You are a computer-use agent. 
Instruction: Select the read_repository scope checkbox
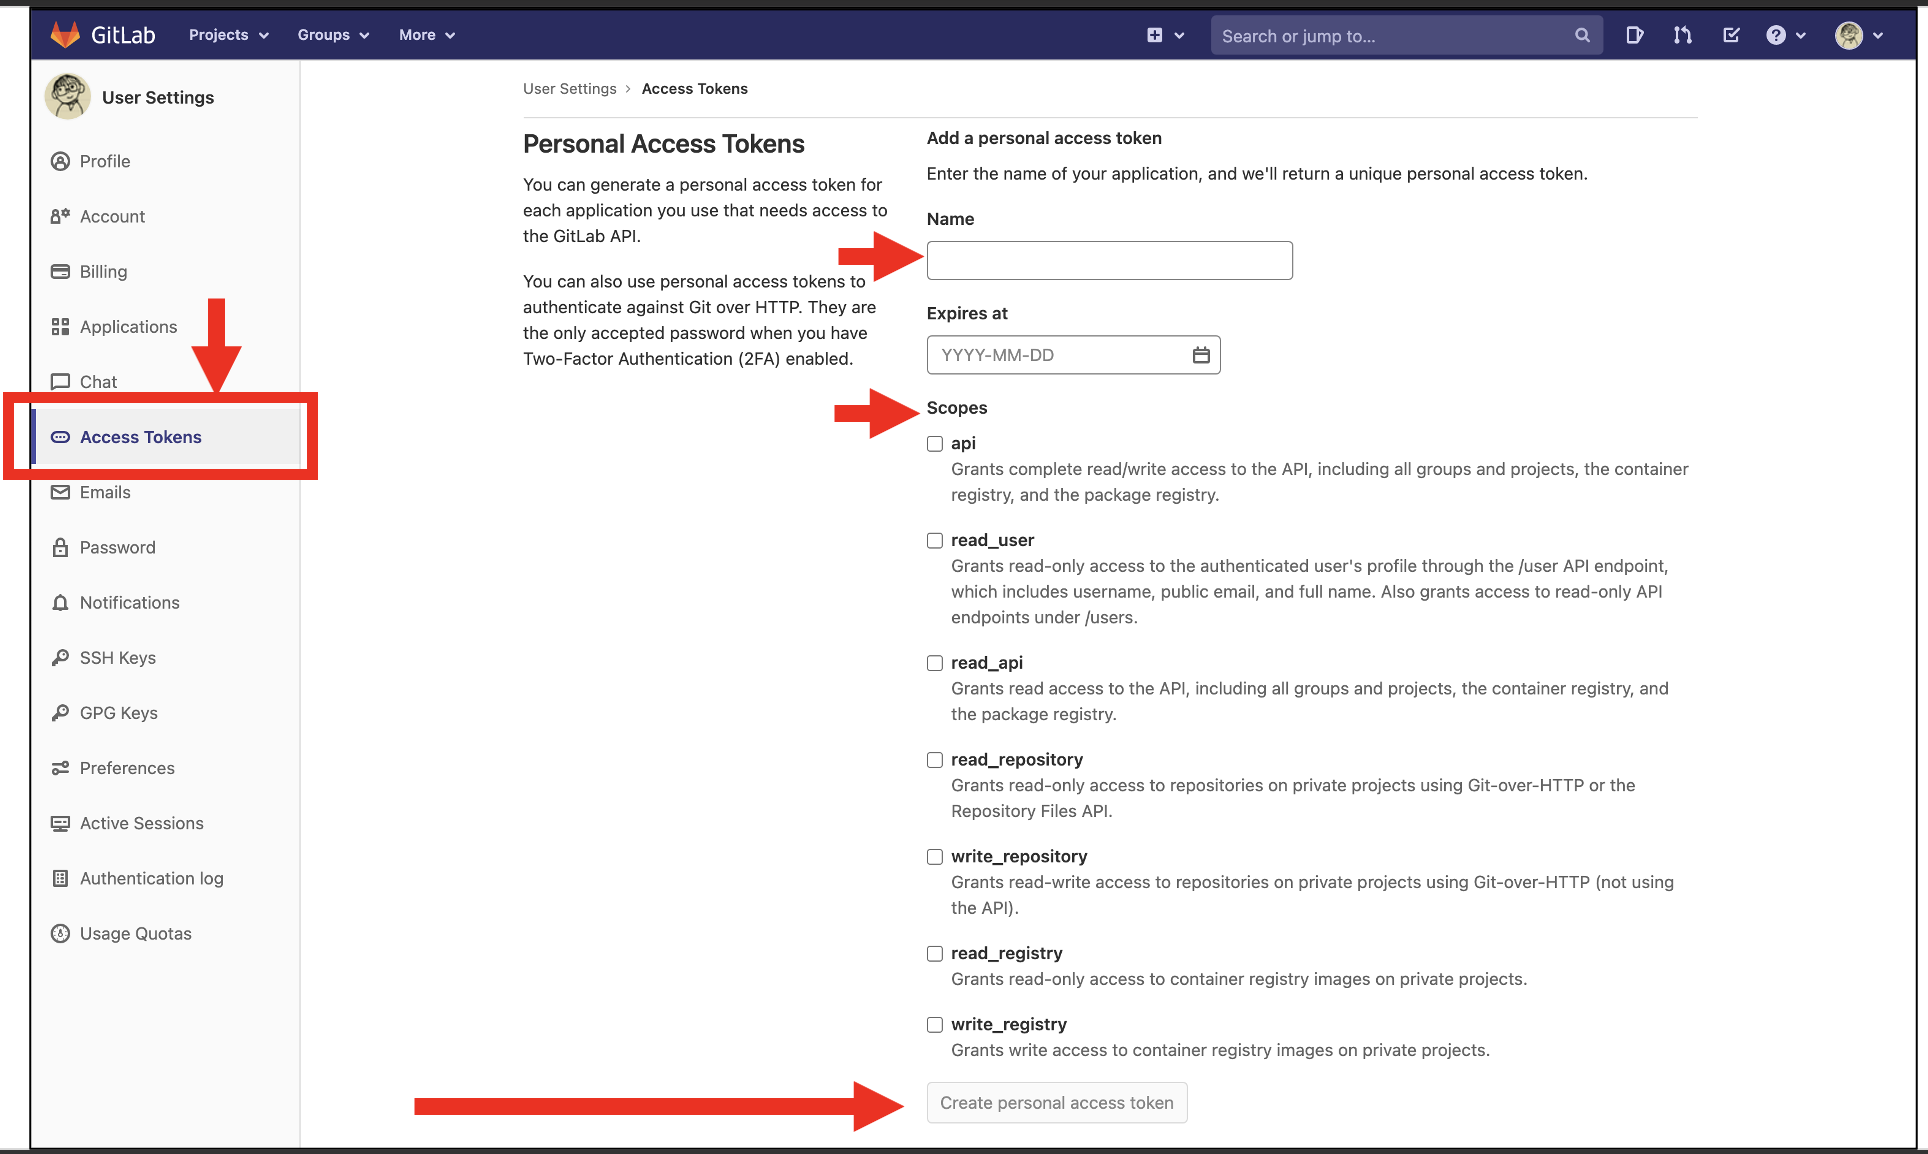point(935,760)
